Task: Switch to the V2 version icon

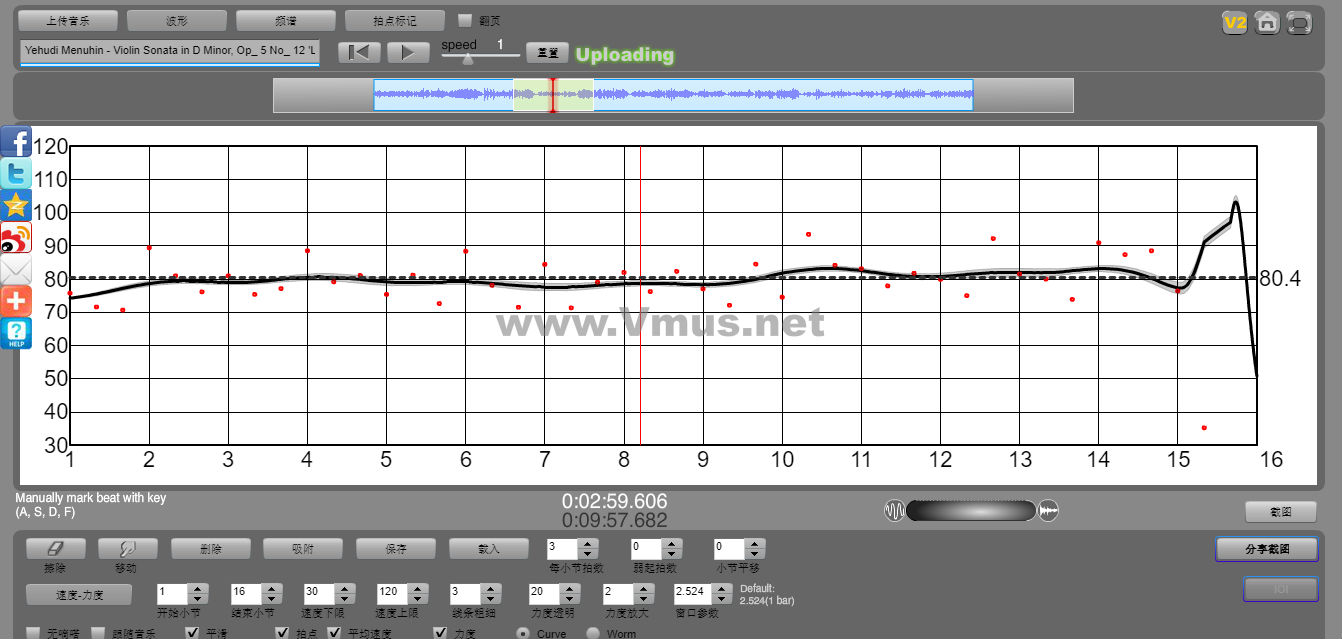Action: coord(1235,22)
